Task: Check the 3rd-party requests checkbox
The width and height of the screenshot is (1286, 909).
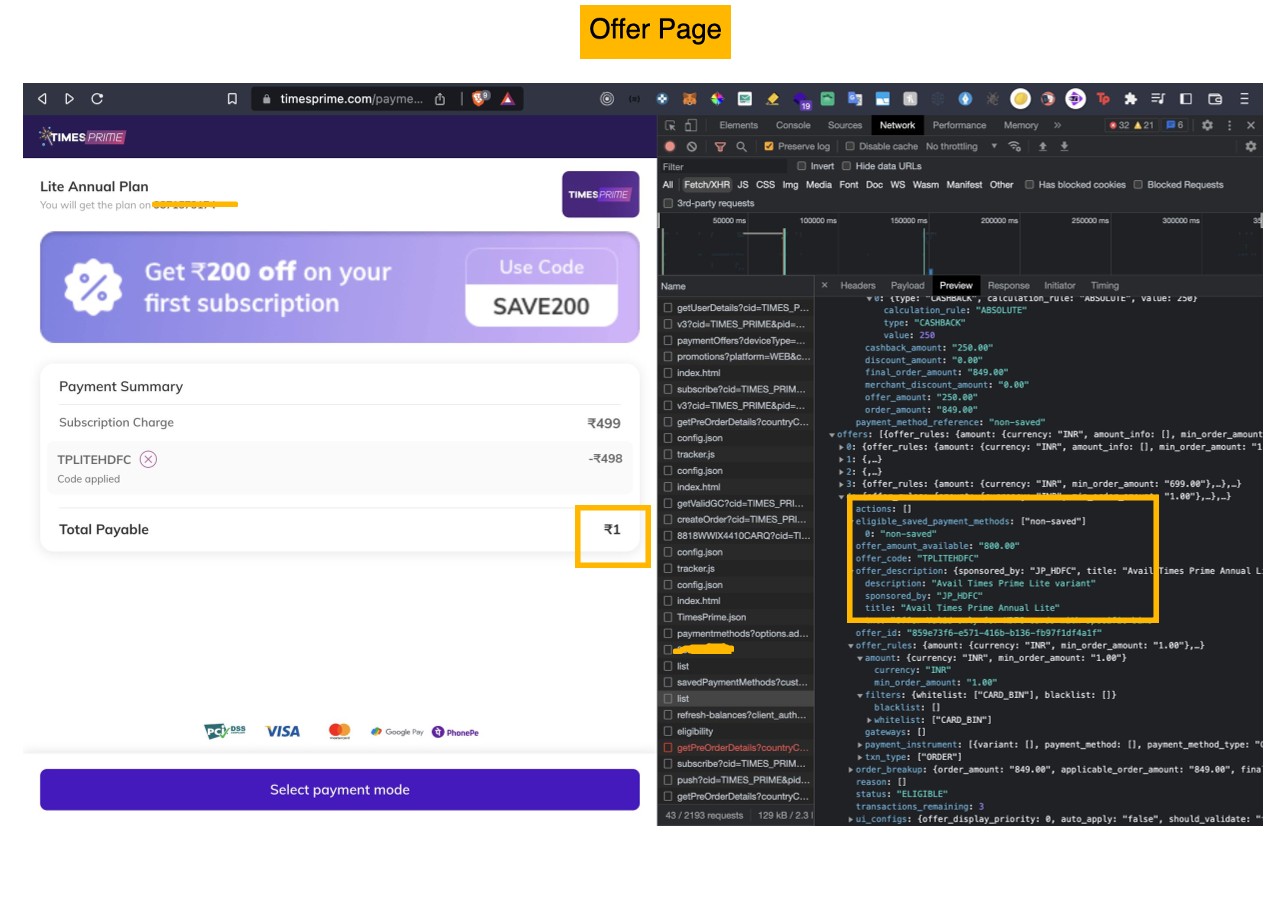Action: (x=668, y=203)
